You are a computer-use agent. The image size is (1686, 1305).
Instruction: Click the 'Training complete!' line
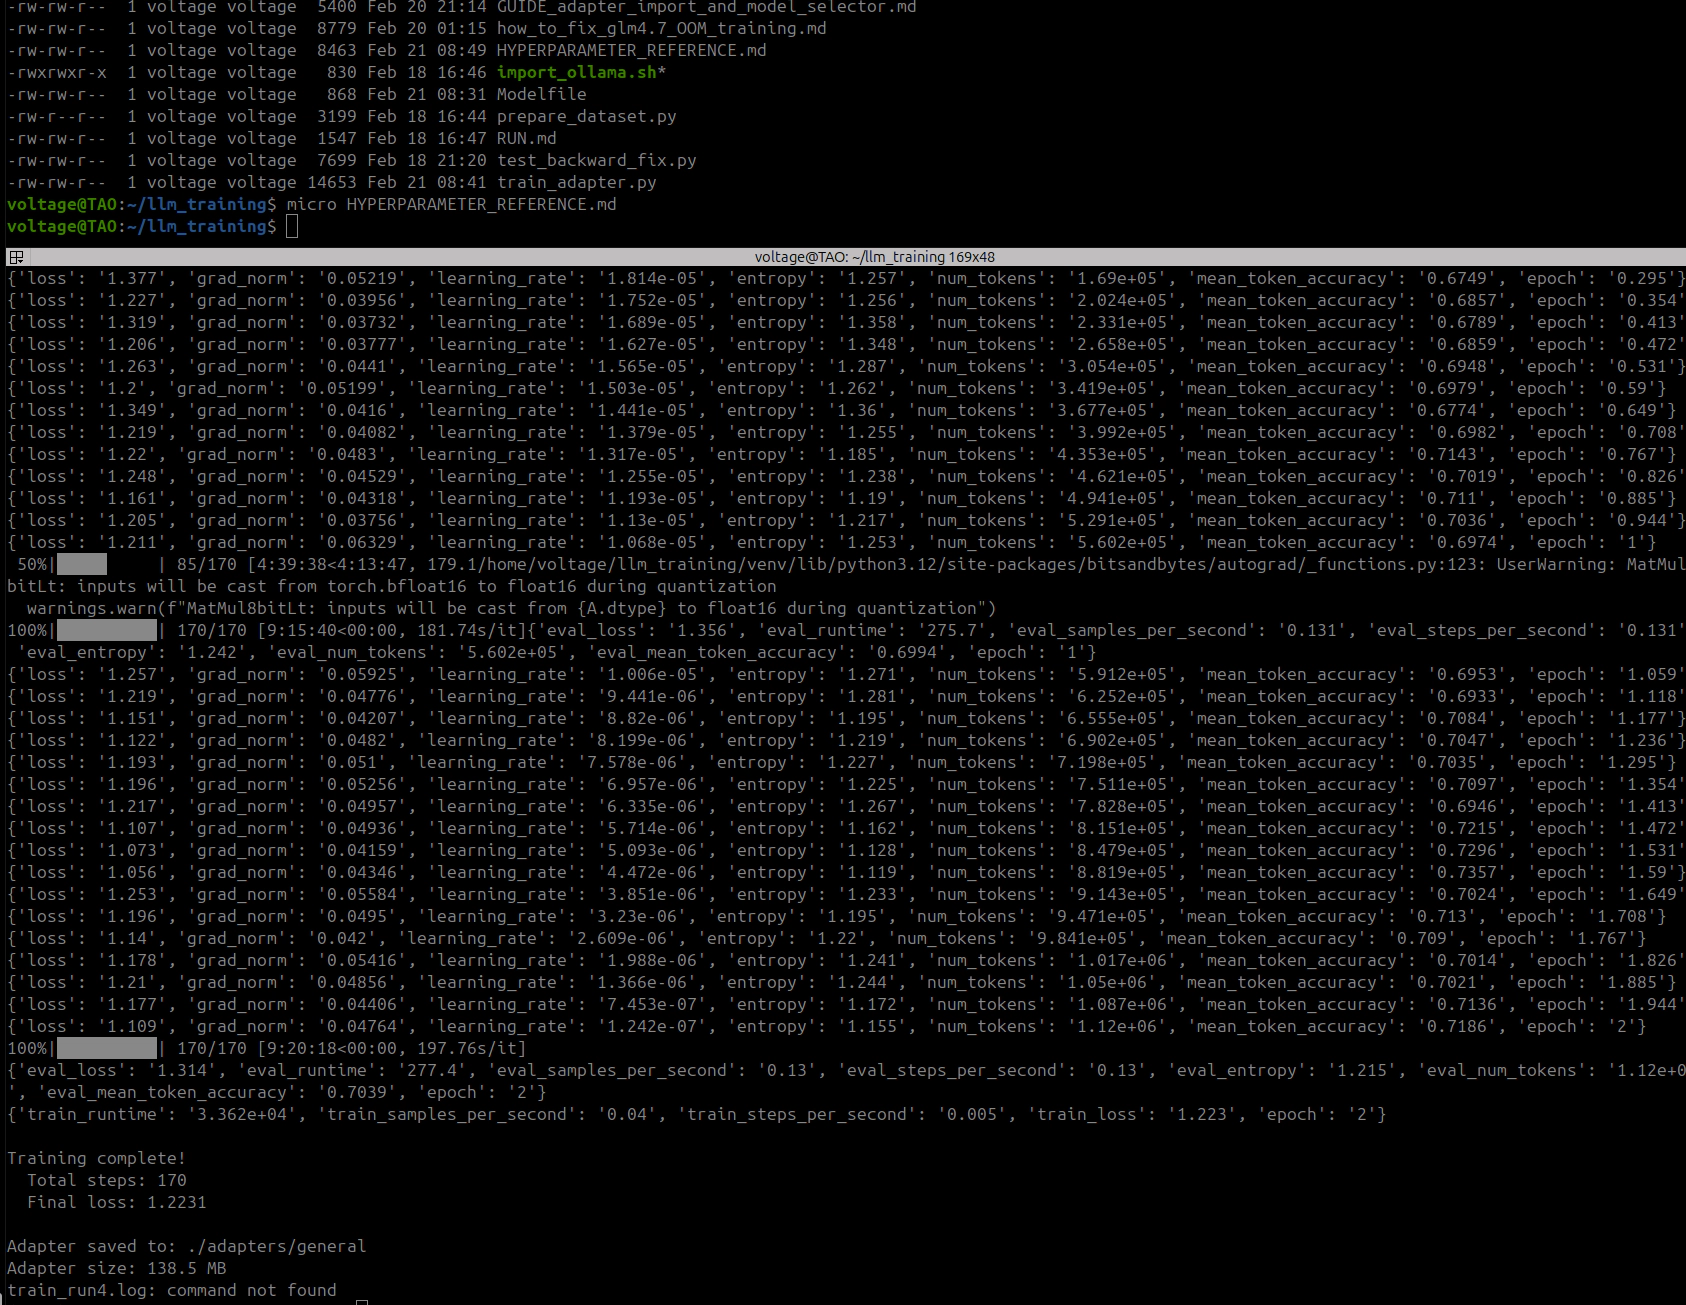pyautogui.click(x=96, y=1158)
